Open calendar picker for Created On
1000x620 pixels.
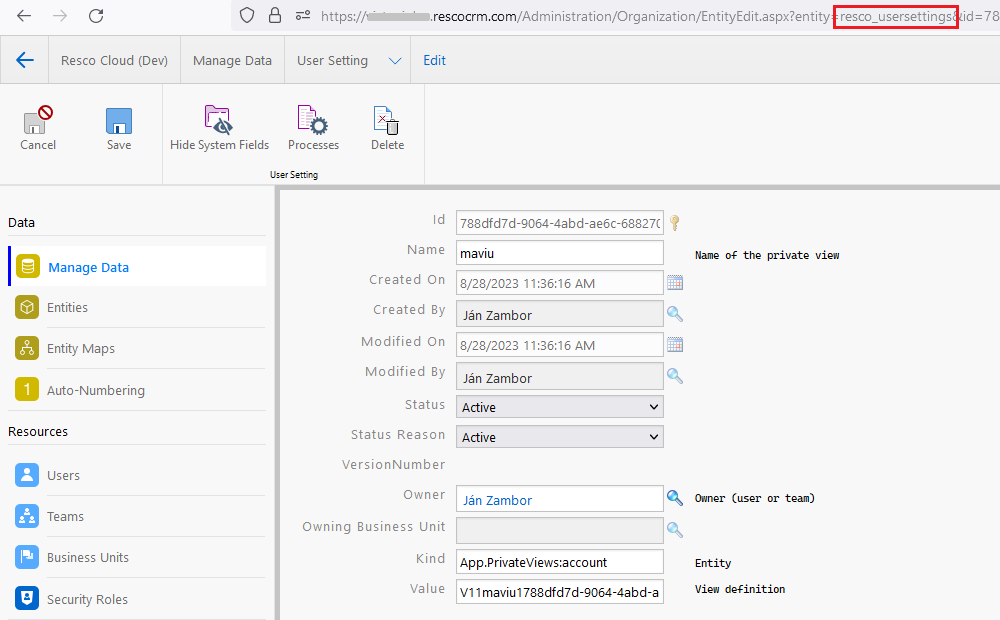click(675, 283)
